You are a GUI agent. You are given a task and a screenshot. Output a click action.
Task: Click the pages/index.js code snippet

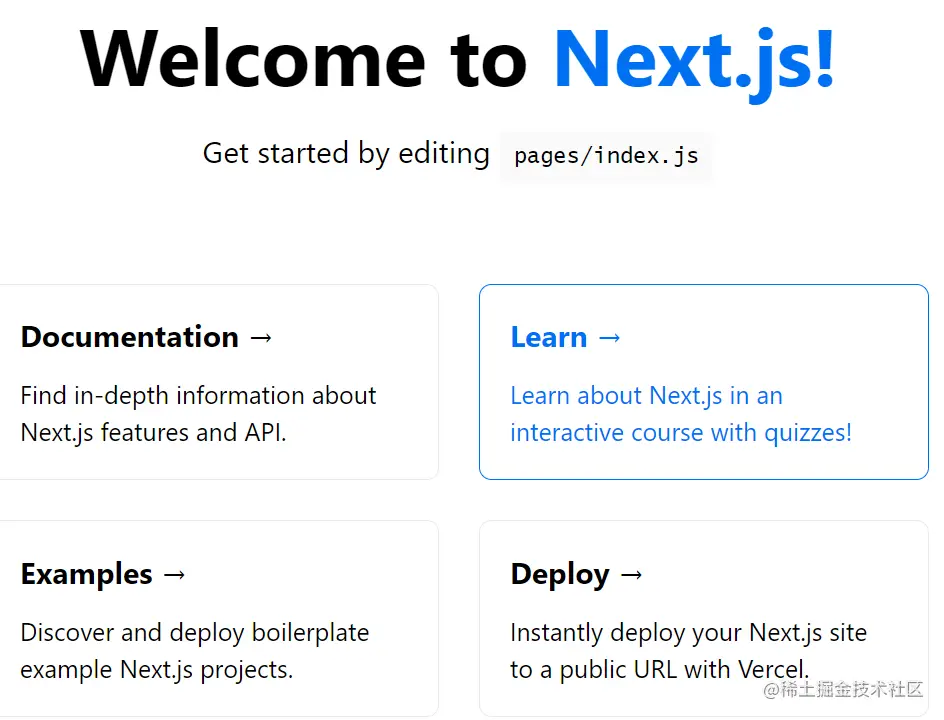click(x=606, y=156)
